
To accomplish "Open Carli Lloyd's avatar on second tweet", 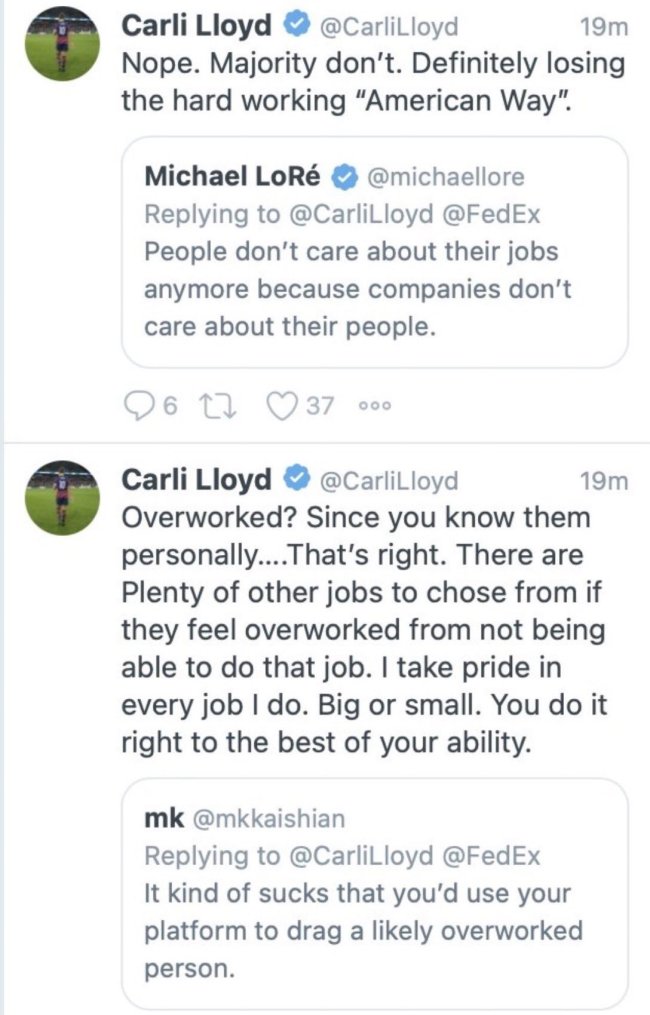I will point(61,498).
